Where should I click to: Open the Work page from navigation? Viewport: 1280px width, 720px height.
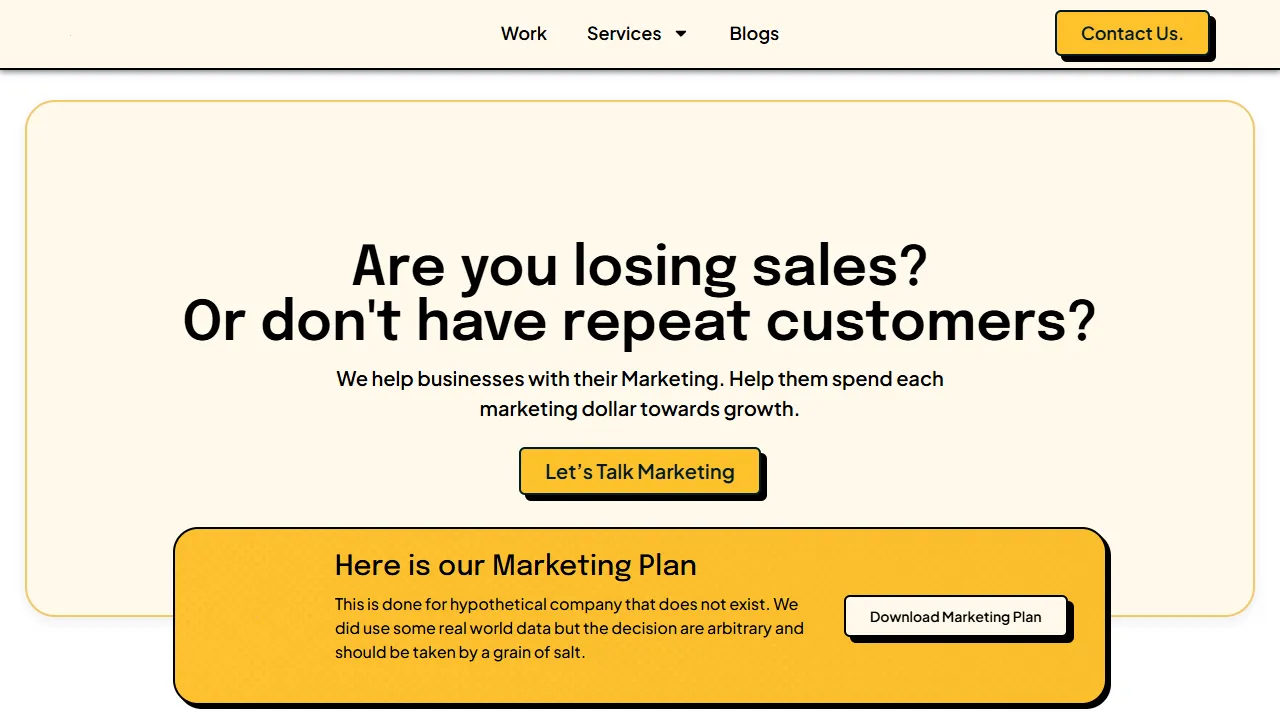(523, 34)
